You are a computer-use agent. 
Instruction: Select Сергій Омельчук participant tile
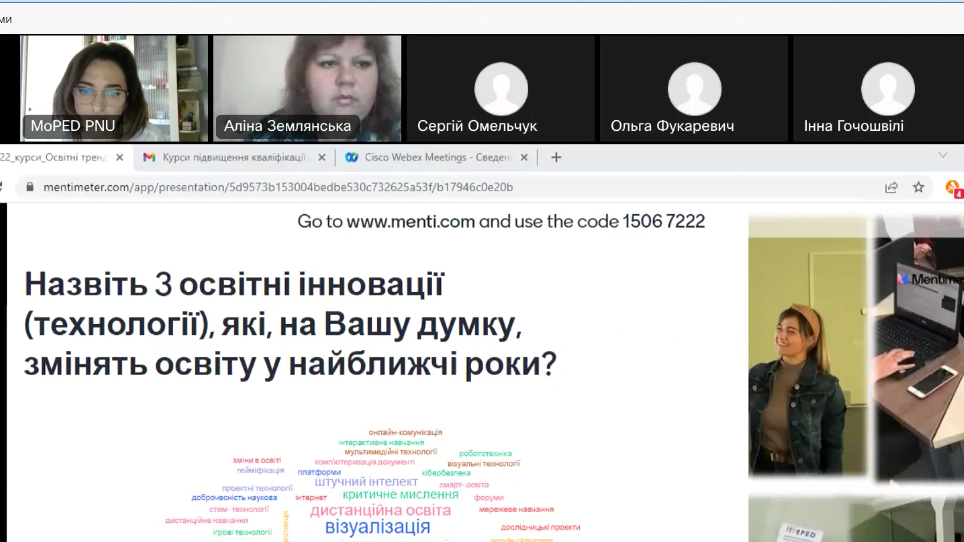tap(500, 88)
